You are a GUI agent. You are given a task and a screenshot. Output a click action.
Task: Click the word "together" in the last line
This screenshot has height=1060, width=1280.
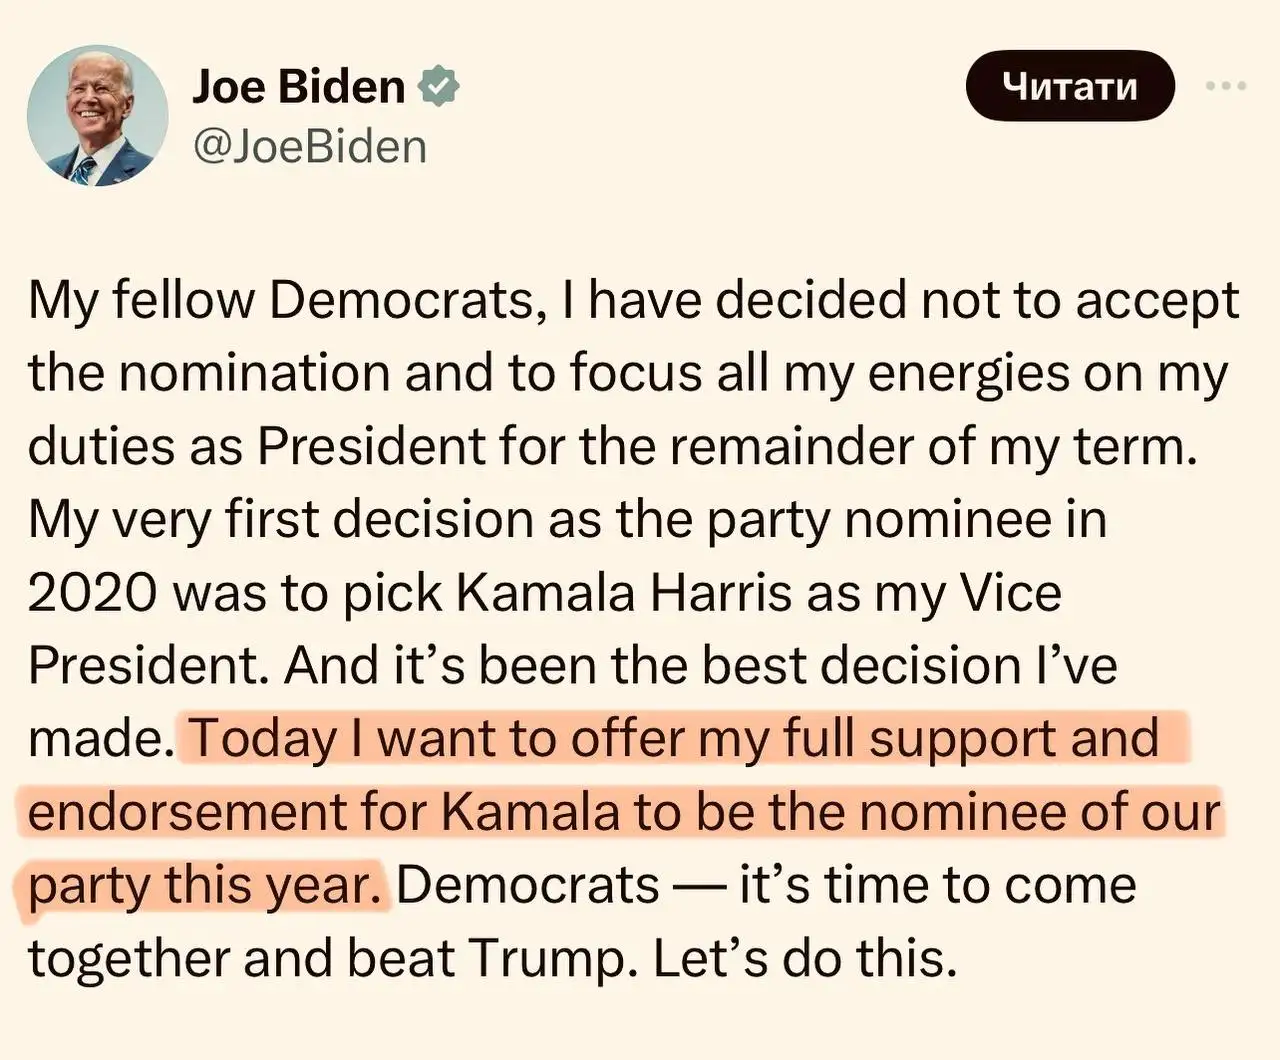point(128,959)
